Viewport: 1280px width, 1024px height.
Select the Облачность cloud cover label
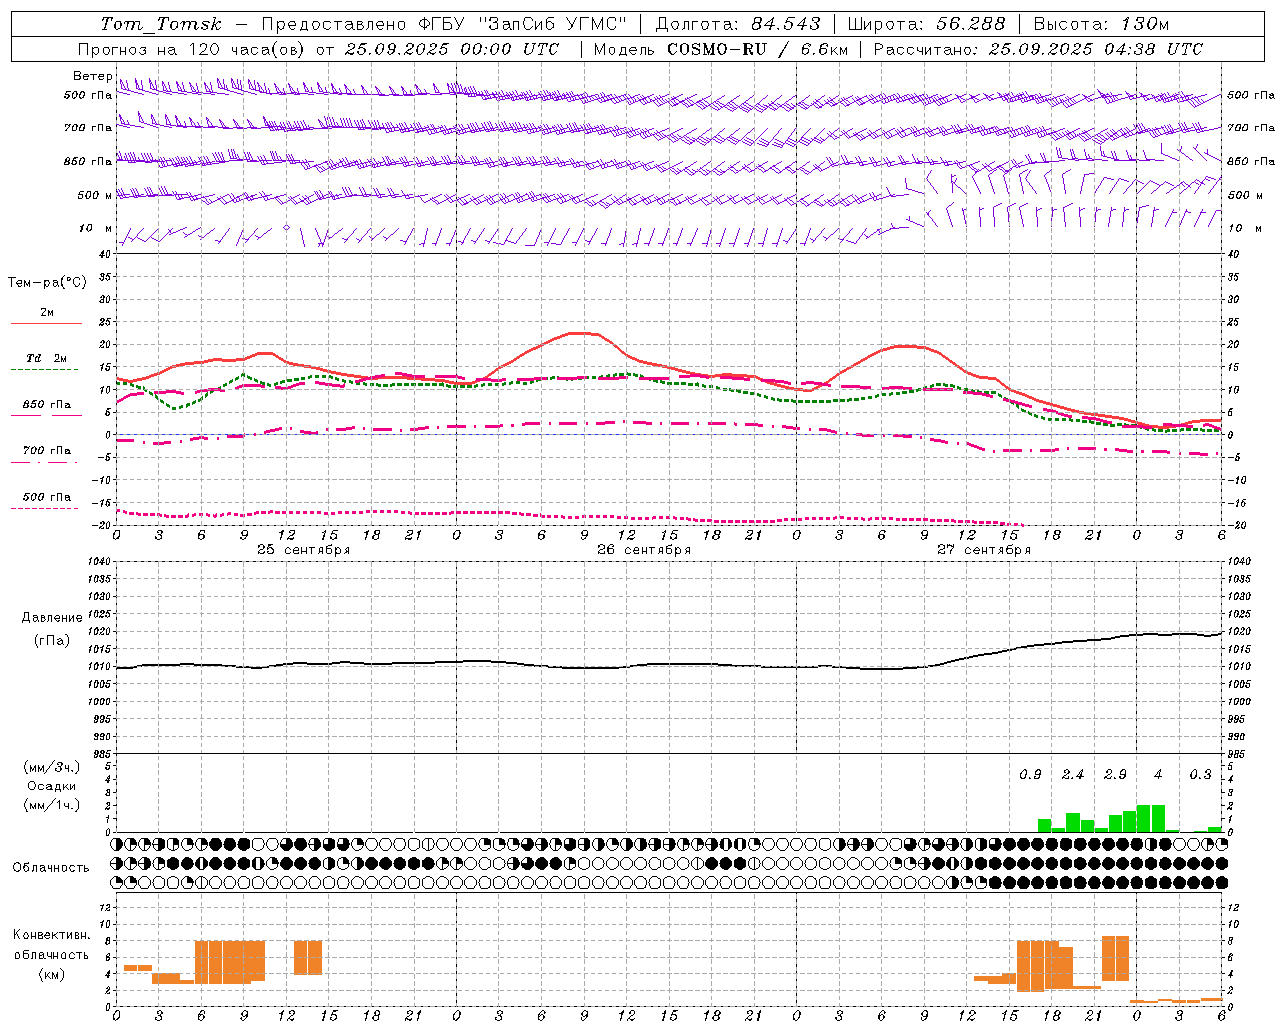(x=51, y=867)
